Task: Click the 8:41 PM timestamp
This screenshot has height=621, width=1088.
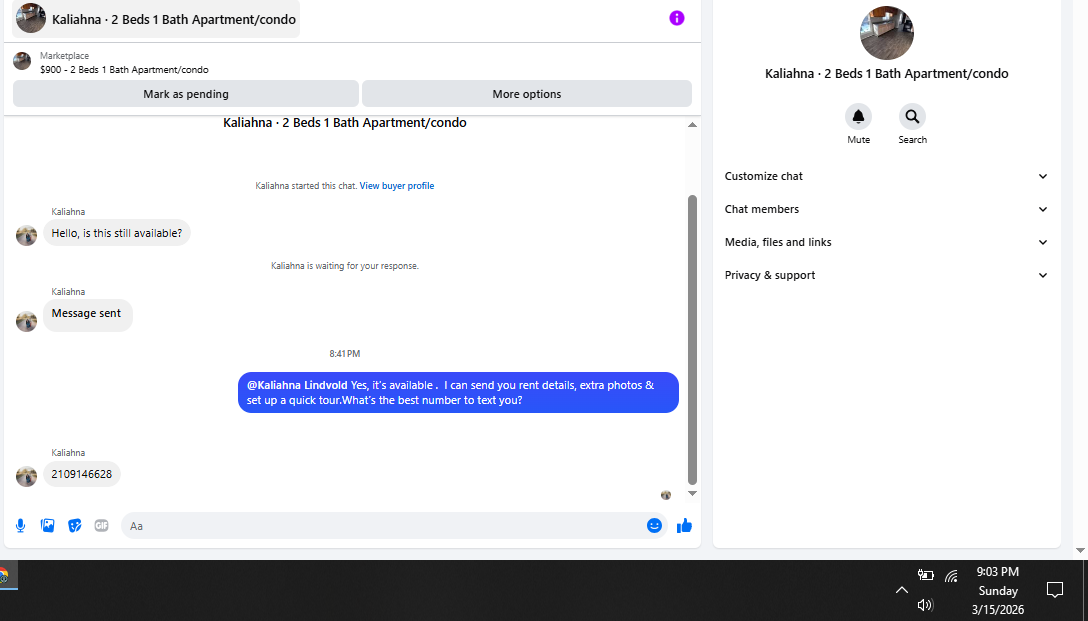Action: pyautogui.click(x=345, y=354)
